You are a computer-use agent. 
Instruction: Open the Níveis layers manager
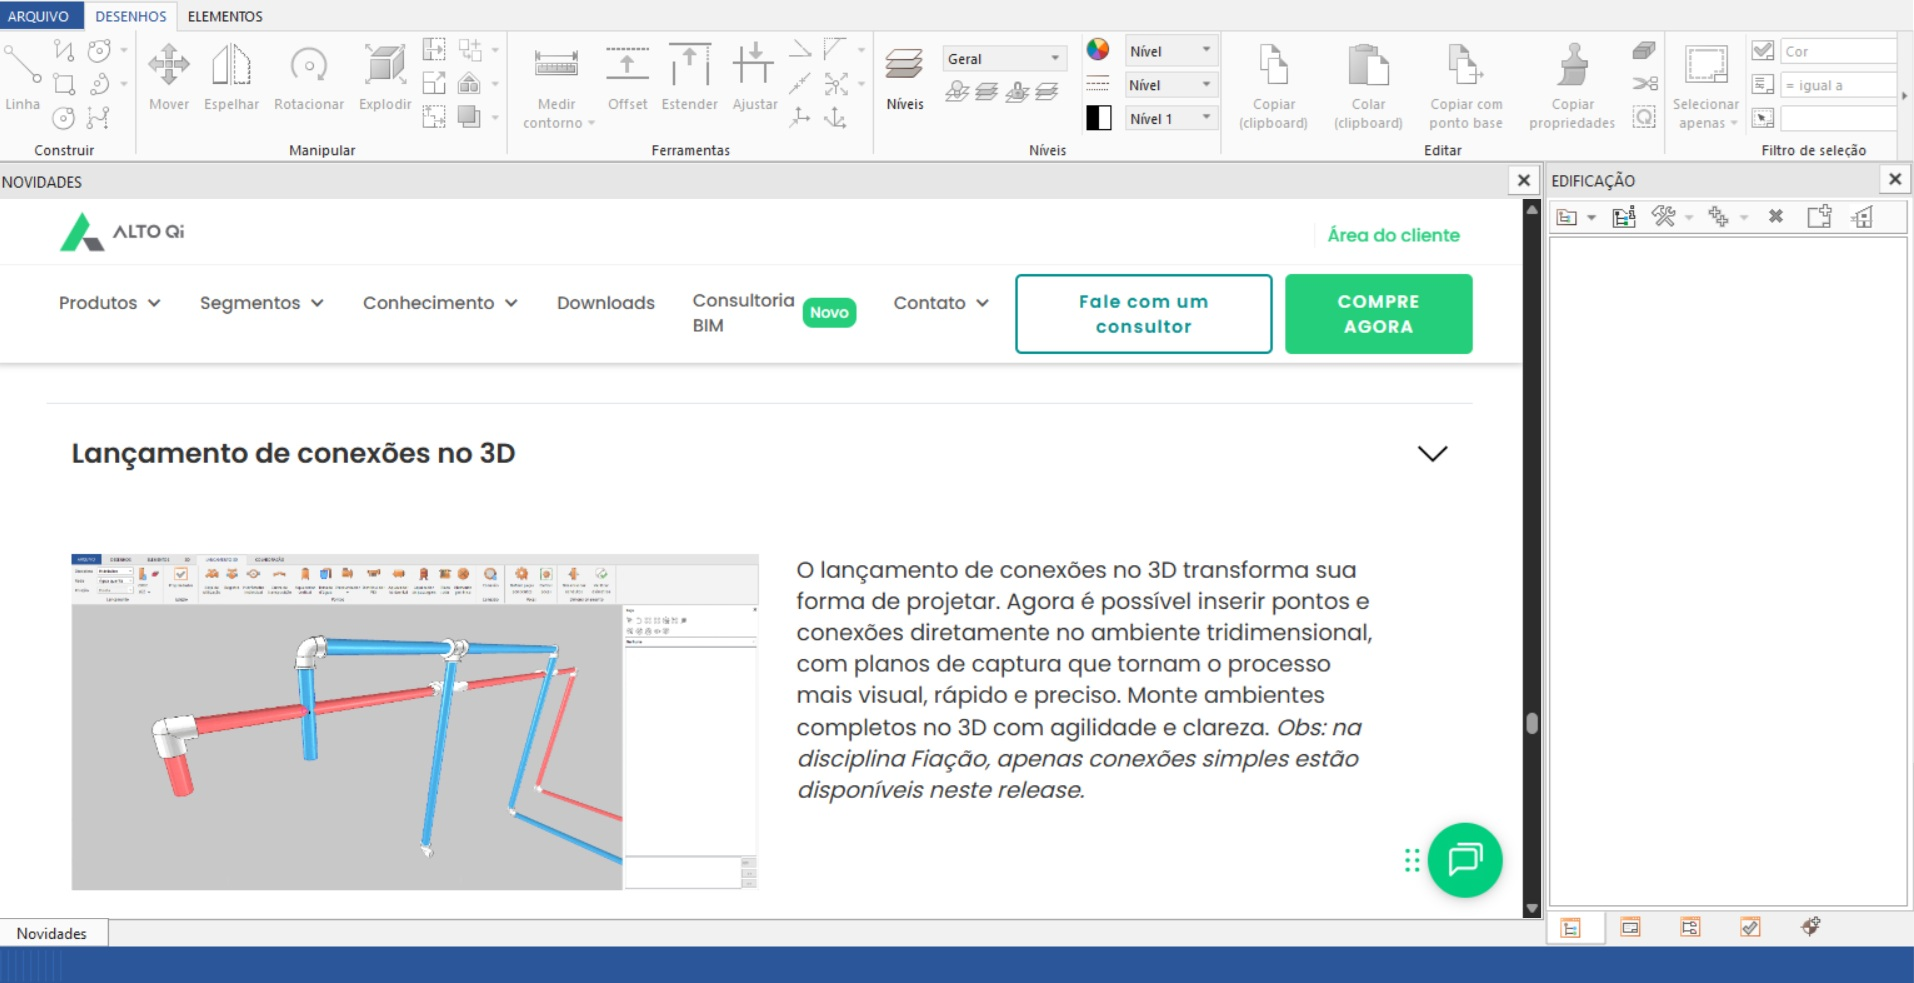(x=905, y=78)
